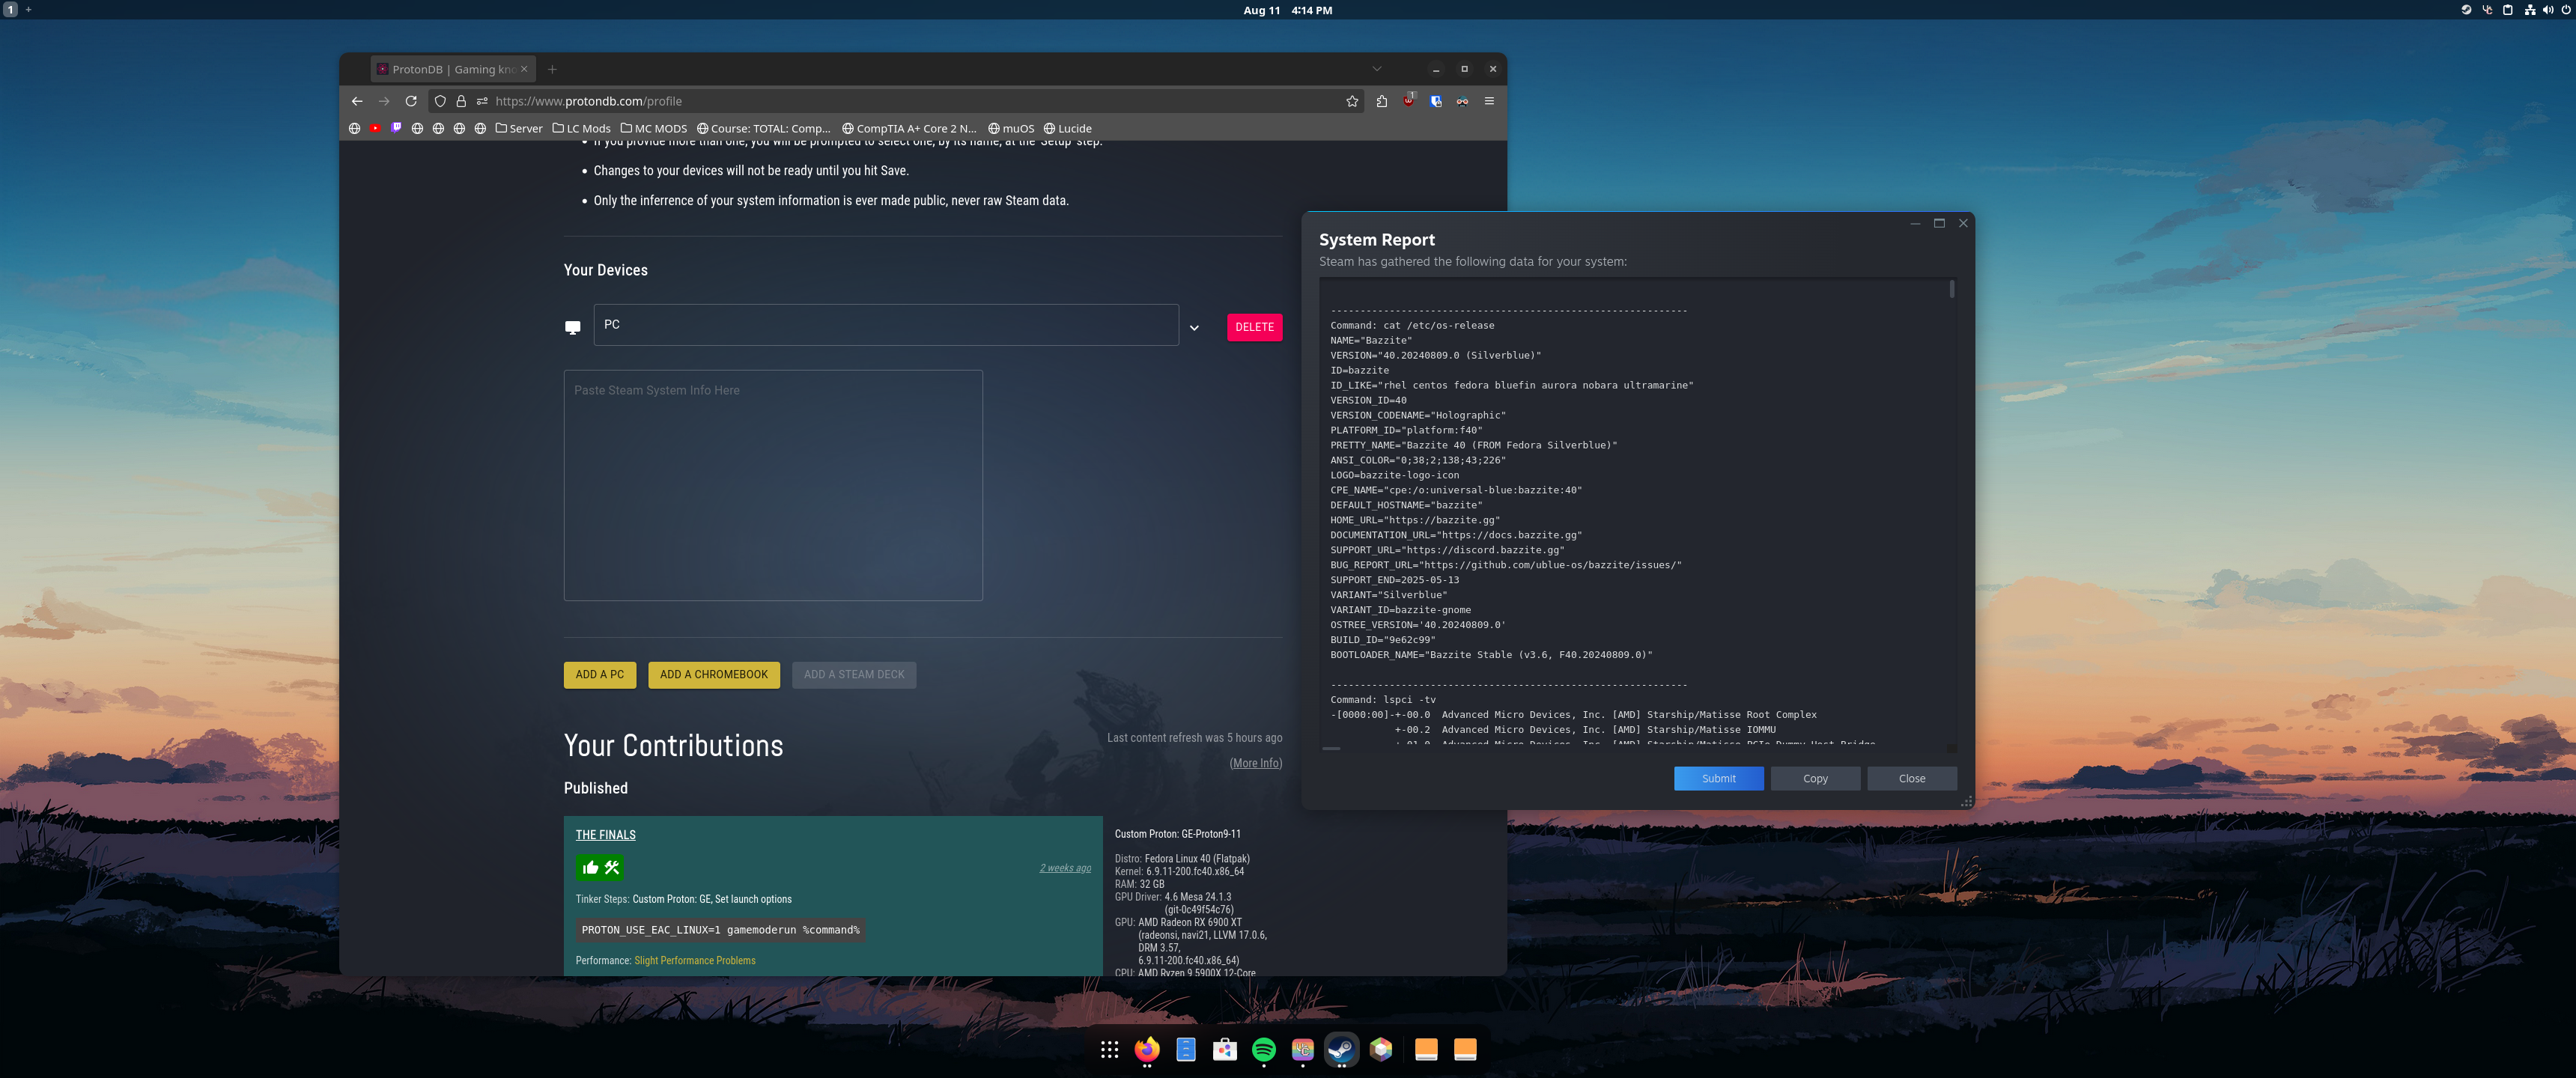Viewport: 2576px width, 1078px height.
Task: Open the LC Mods bookmark folder
Action: point(581,128)
